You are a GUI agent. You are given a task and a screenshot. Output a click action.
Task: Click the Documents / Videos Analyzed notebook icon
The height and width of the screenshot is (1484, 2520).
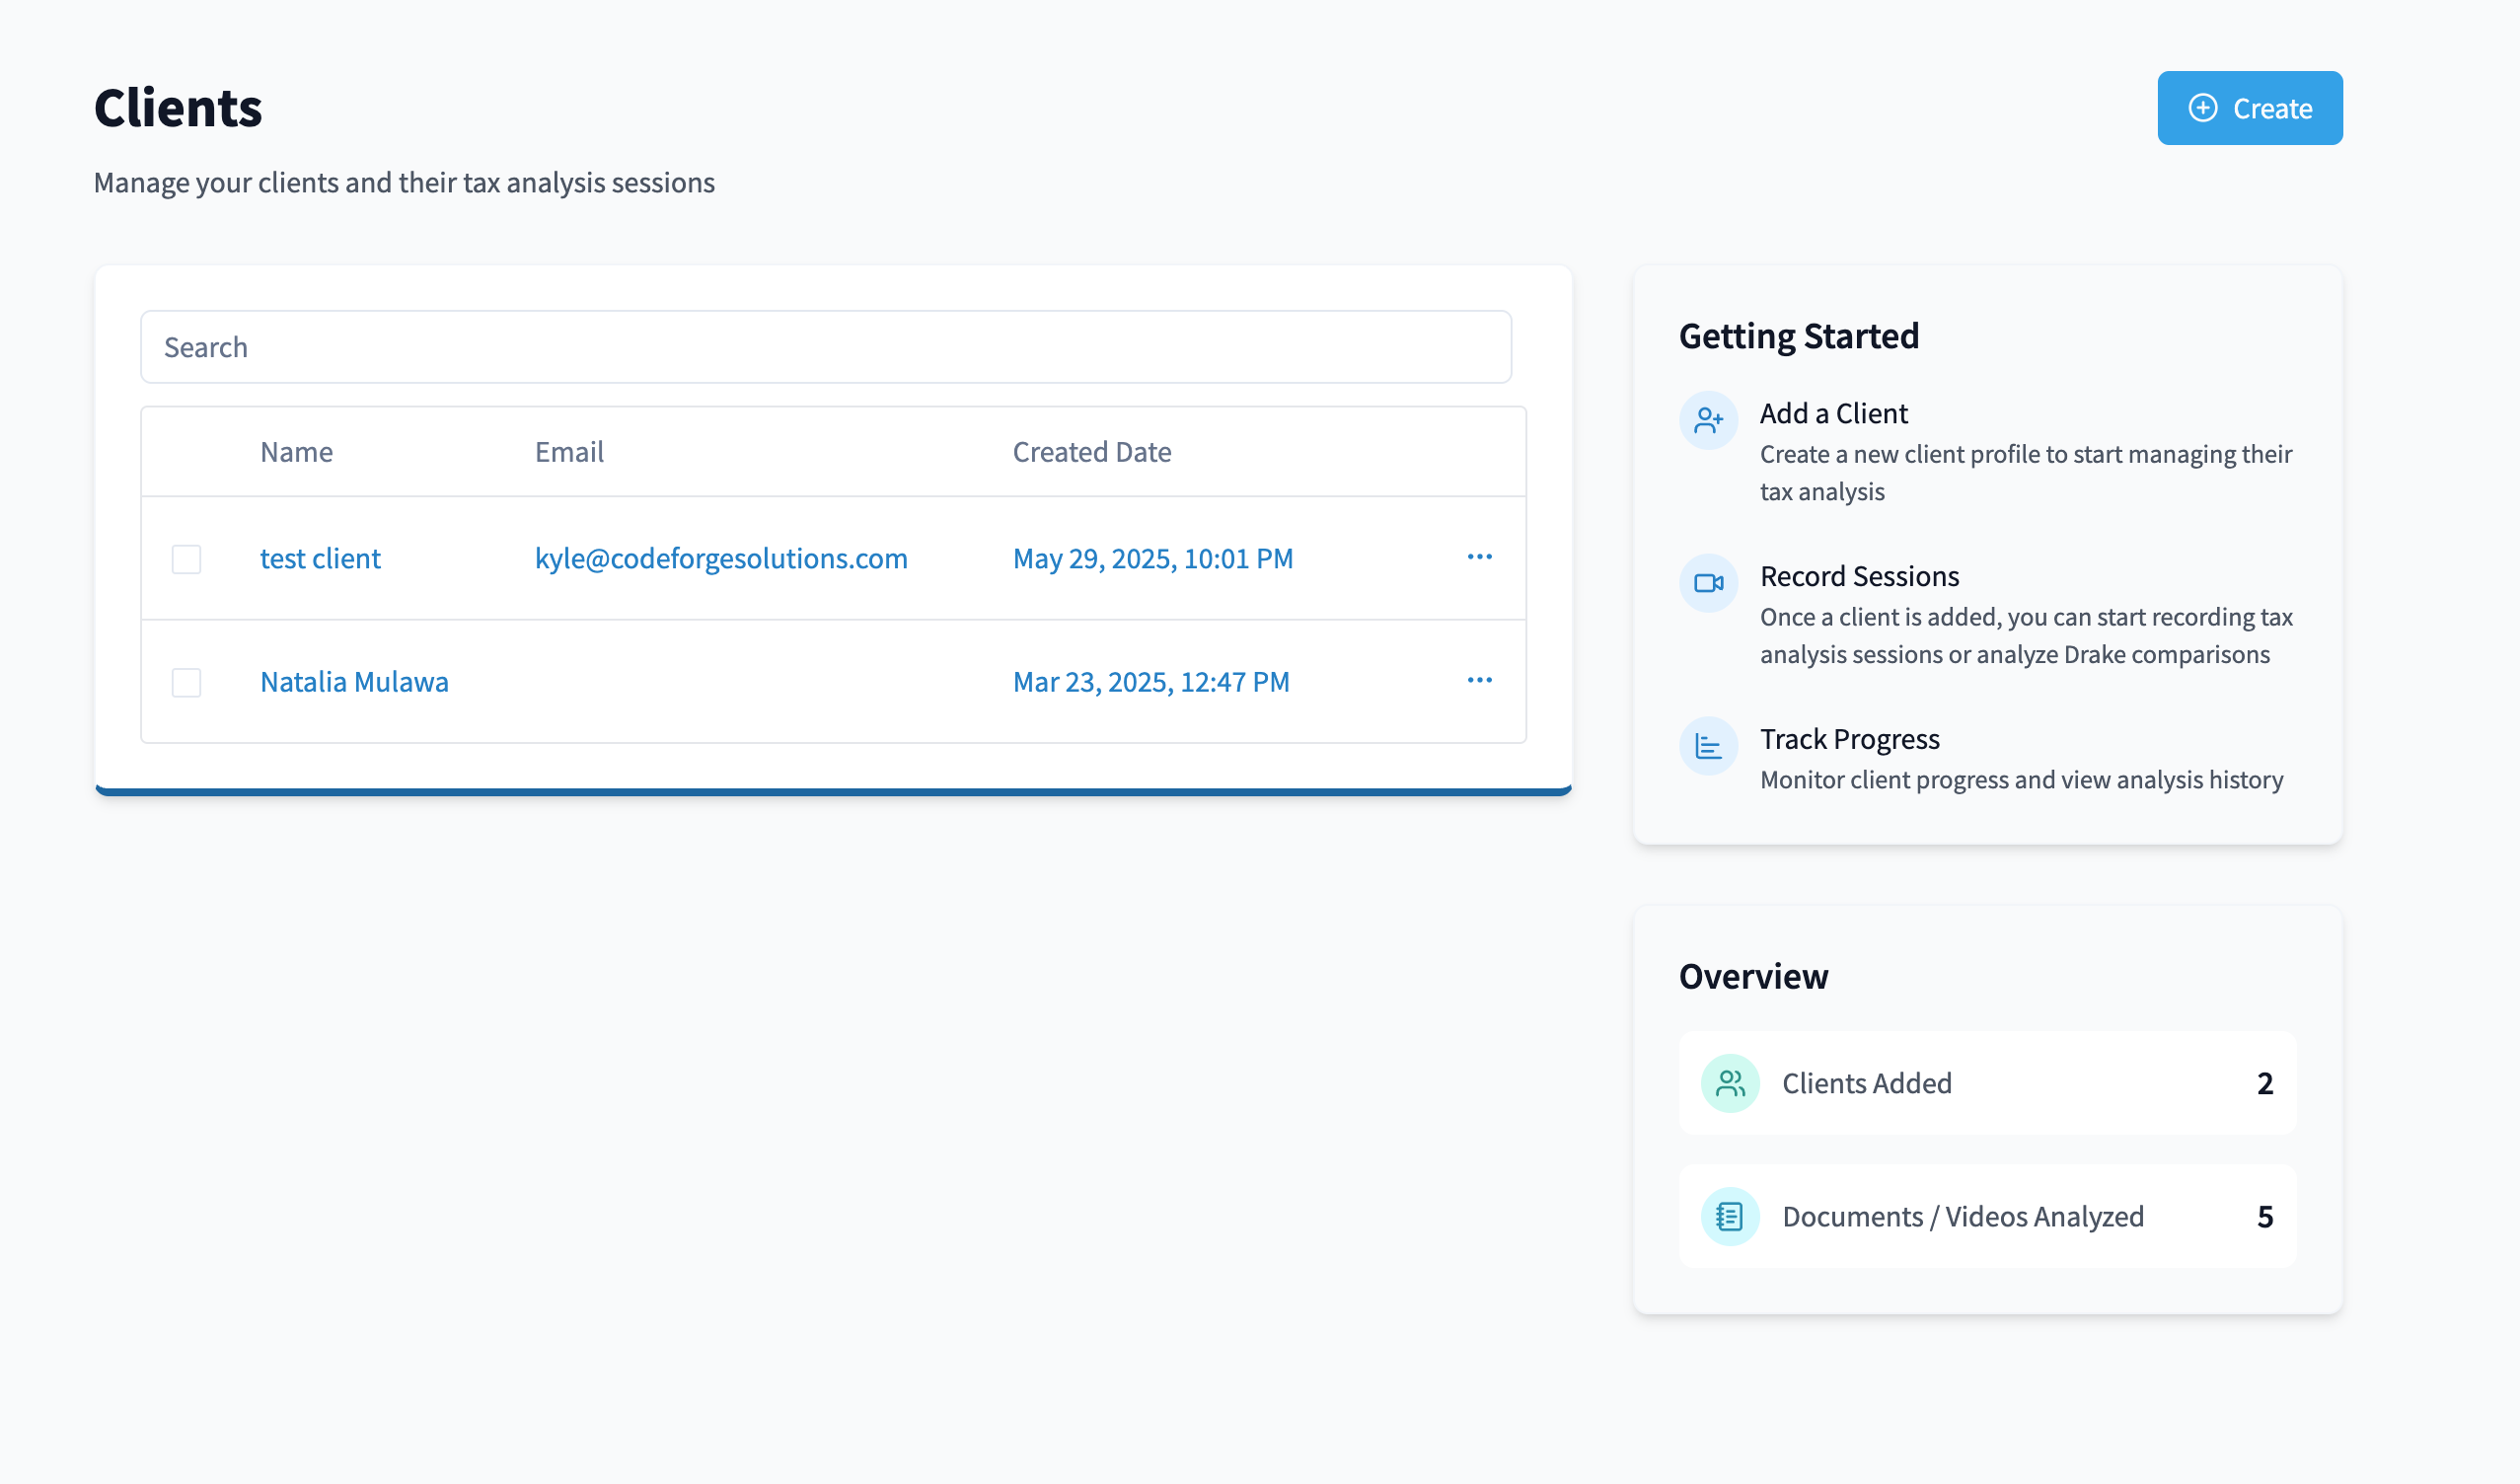coord(1730,1216)
